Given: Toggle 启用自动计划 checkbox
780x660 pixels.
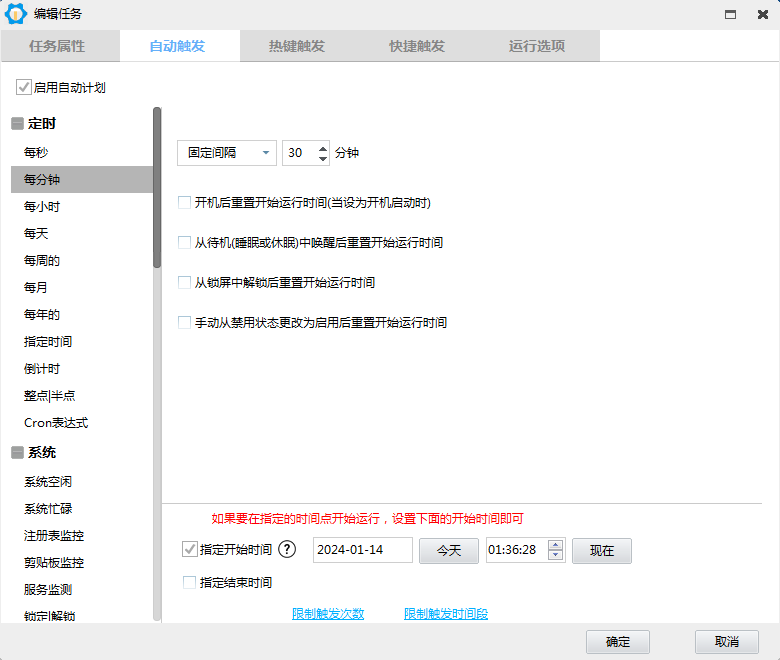Looking at the screenshot, I should 23,88.
